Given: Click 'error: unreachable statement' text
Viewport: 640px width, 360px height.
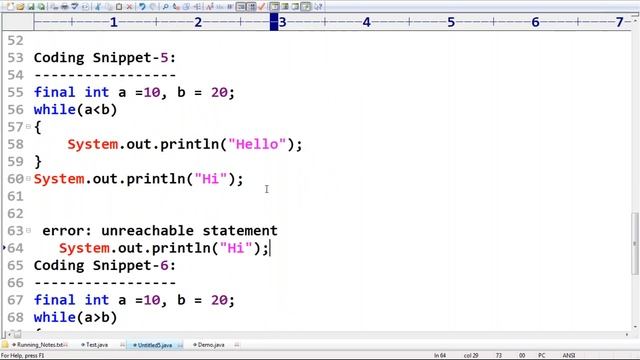Looking at the screenshot, I should click(160, 231).
